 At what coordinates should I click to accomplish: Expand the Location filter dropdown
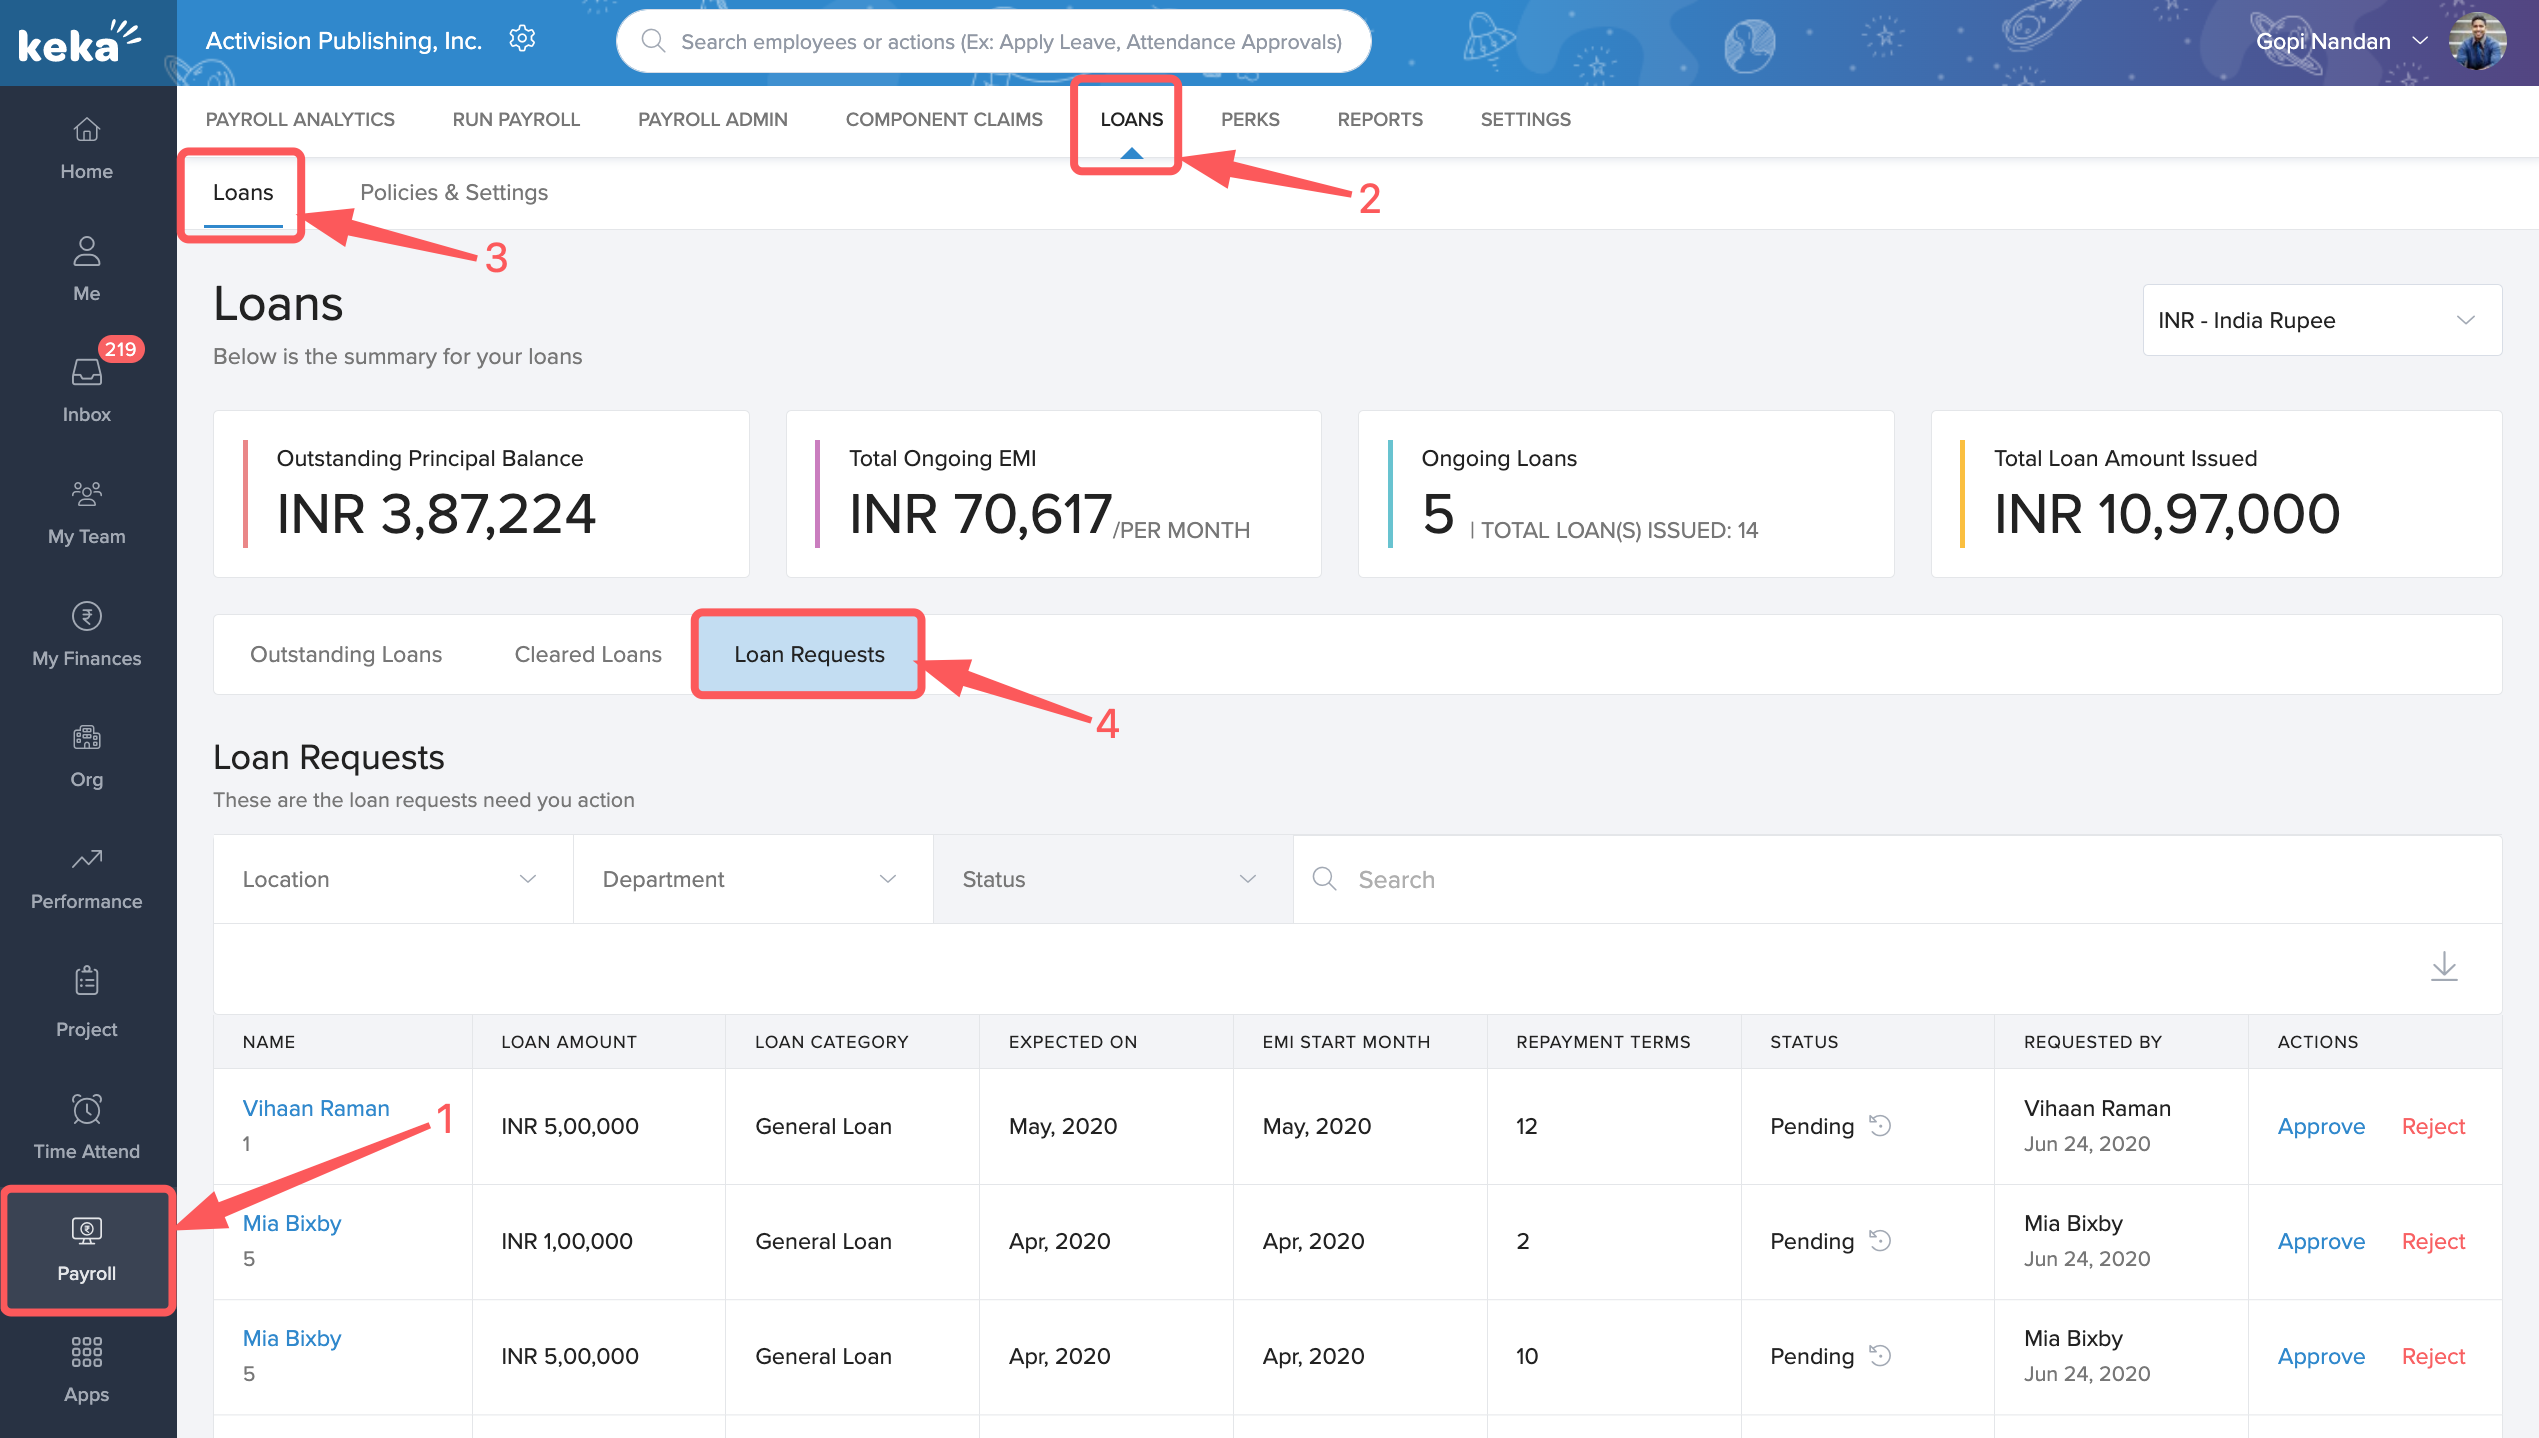coord(392,879)
